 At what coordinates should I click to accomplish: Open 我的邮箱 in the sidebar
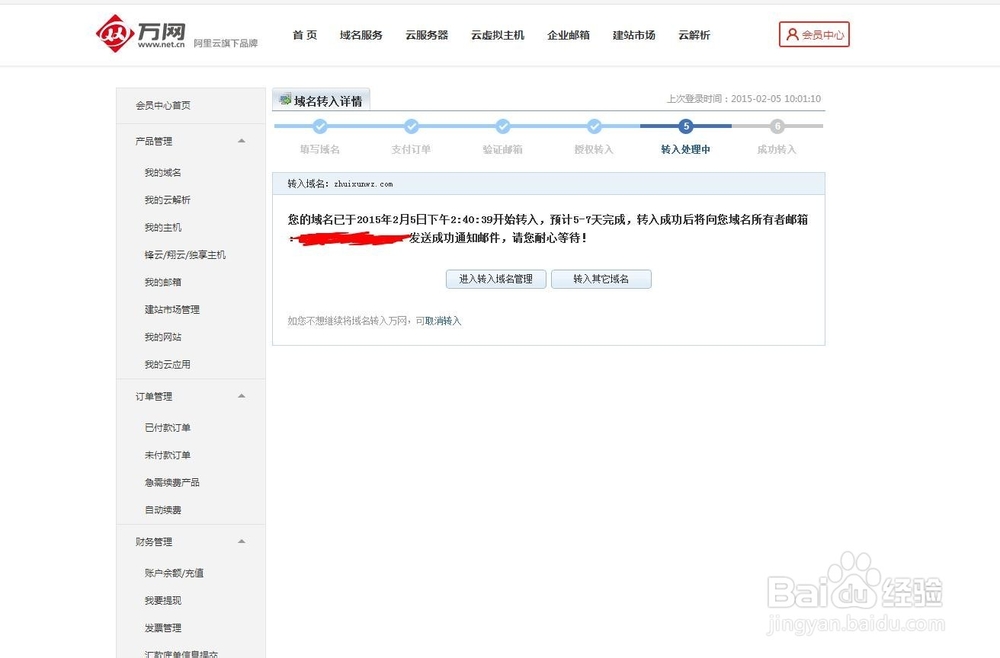tap(163, 282)
